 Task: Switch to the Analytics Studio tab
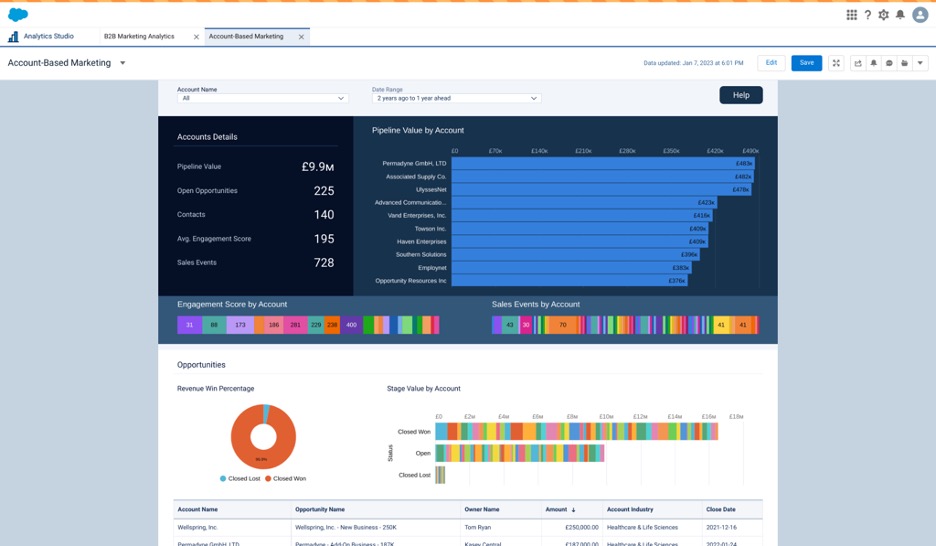pyautogui.click(x=49, y=36)
